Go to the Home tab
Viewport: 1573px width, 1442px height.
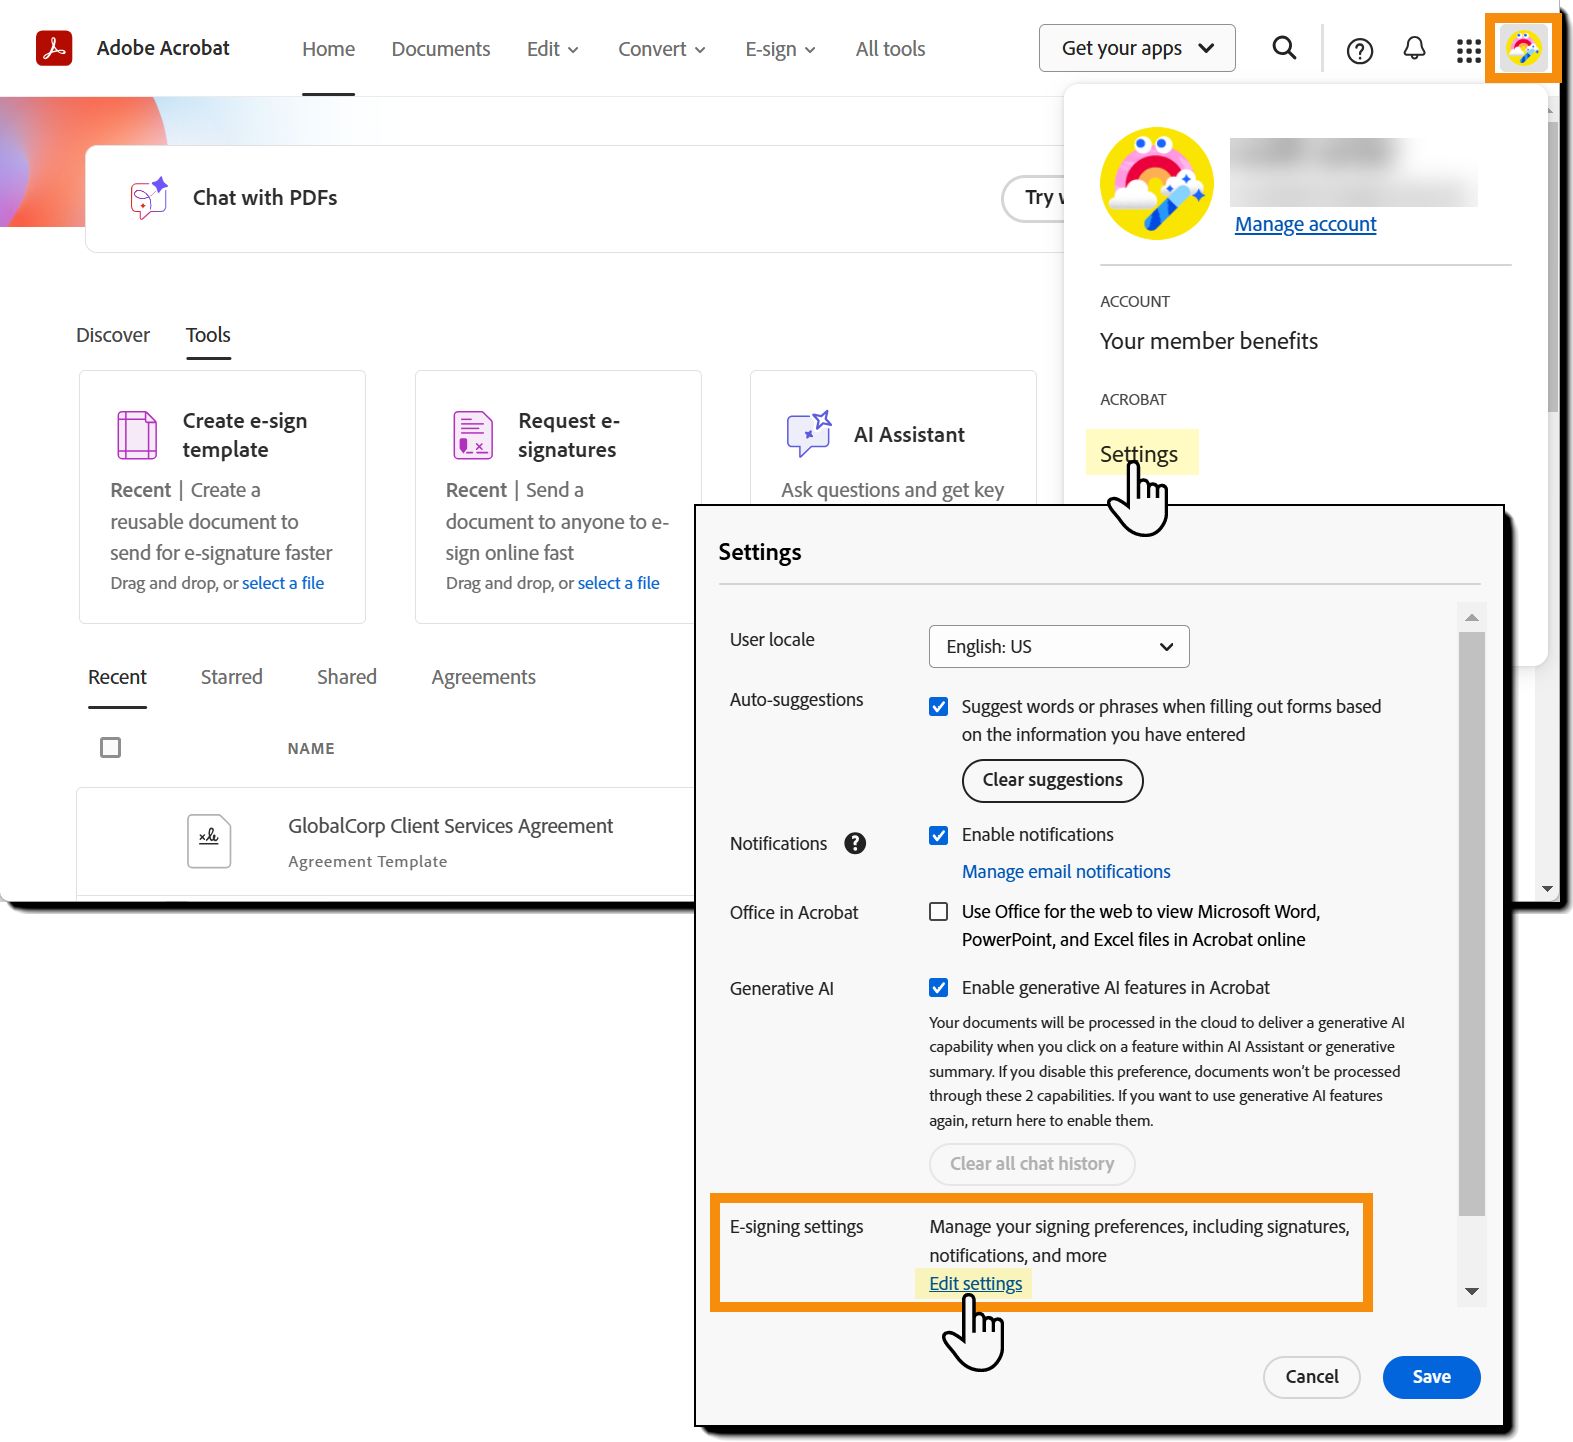click(328, 49)
